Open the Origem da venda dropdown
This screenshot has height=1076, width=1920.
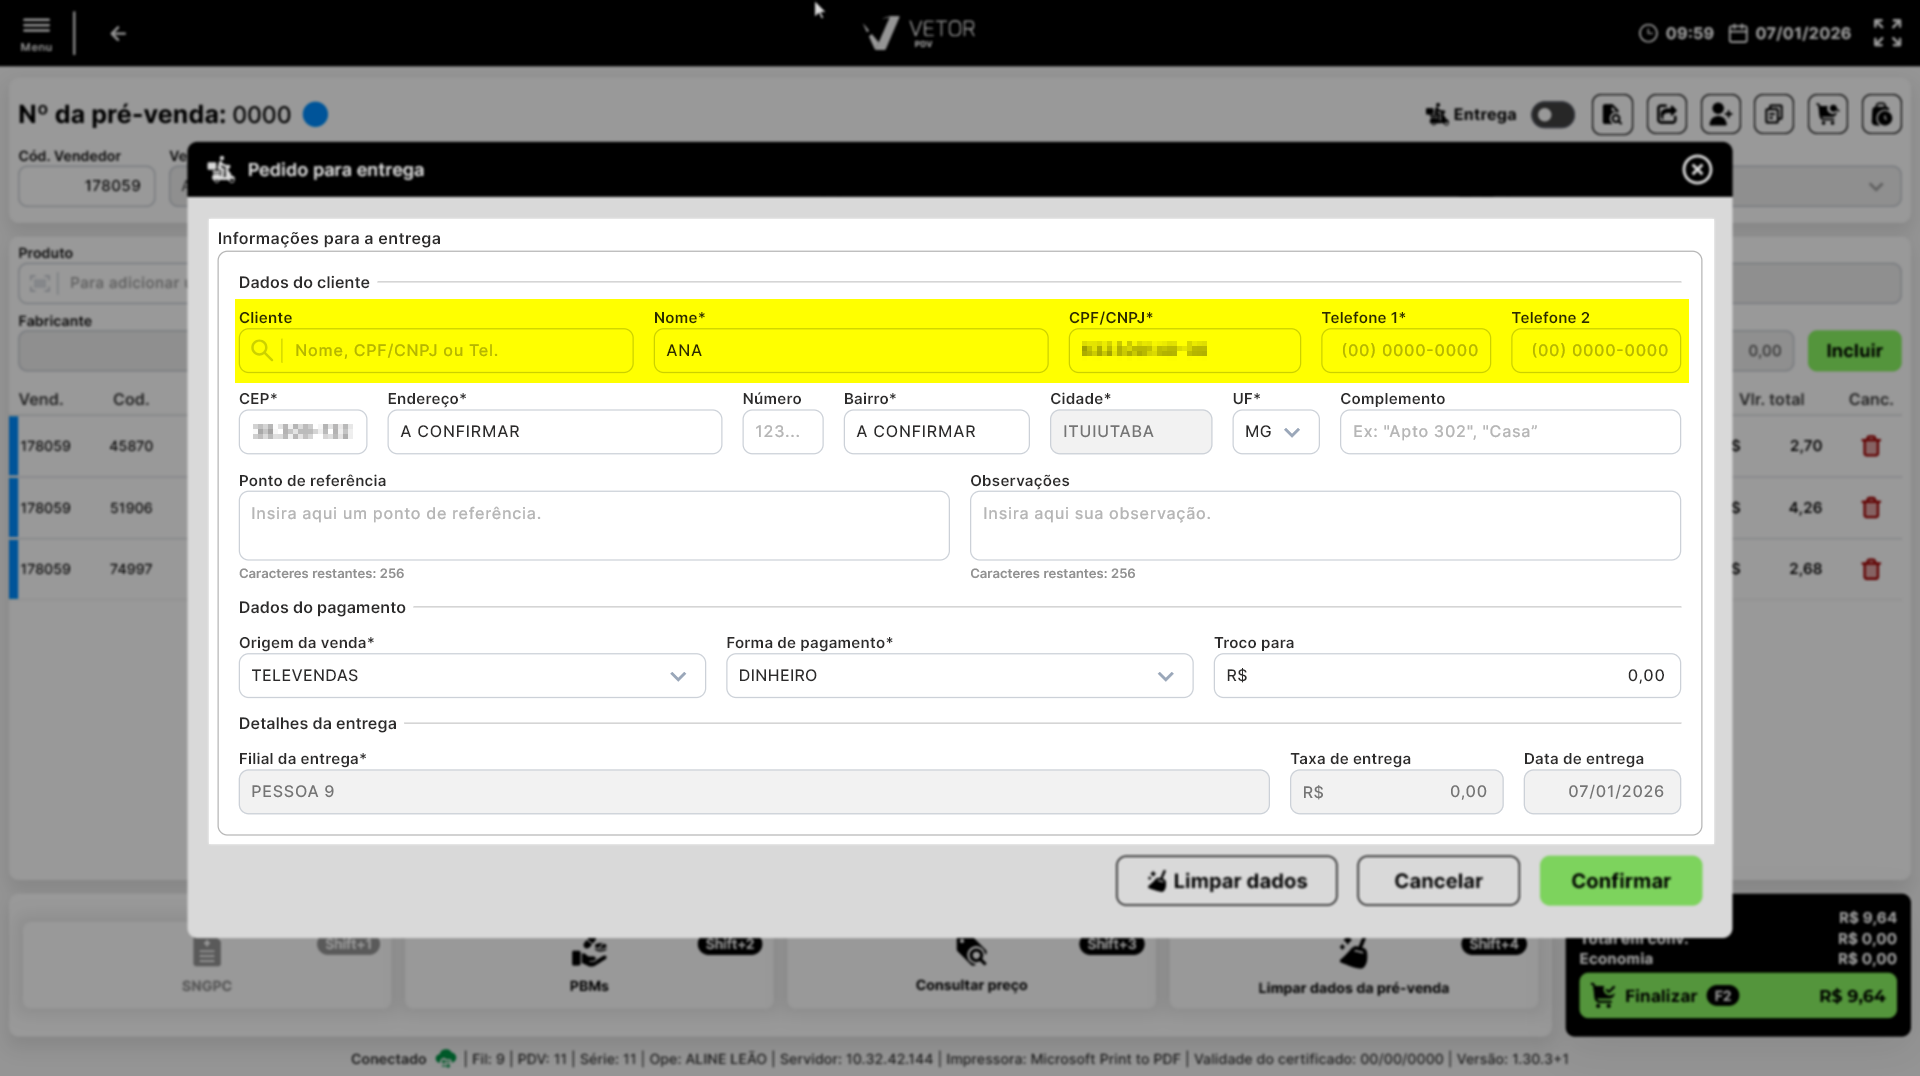point(471,676)
